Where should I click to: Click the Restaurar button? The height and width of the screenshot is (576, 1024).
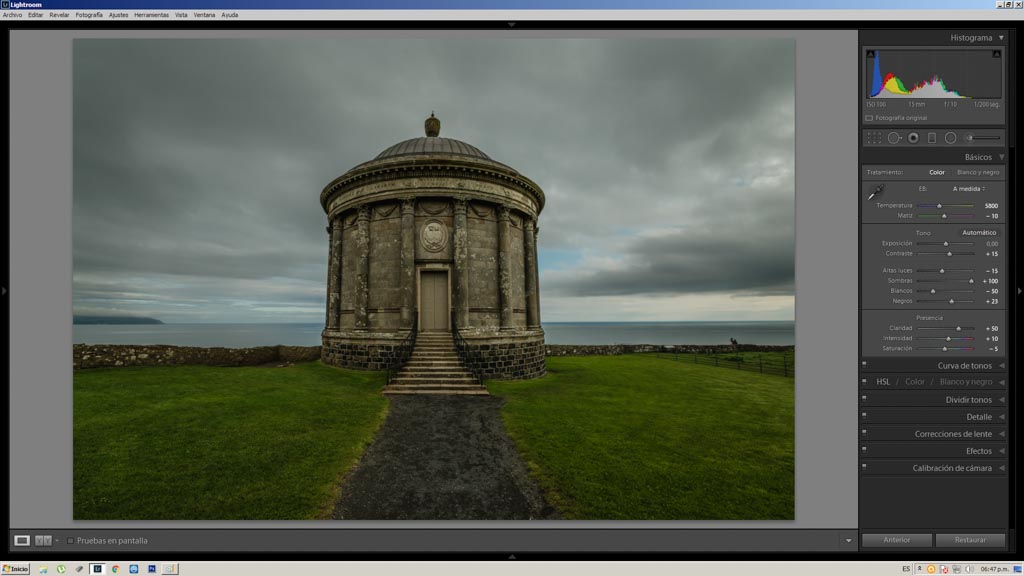pos(970,540)
